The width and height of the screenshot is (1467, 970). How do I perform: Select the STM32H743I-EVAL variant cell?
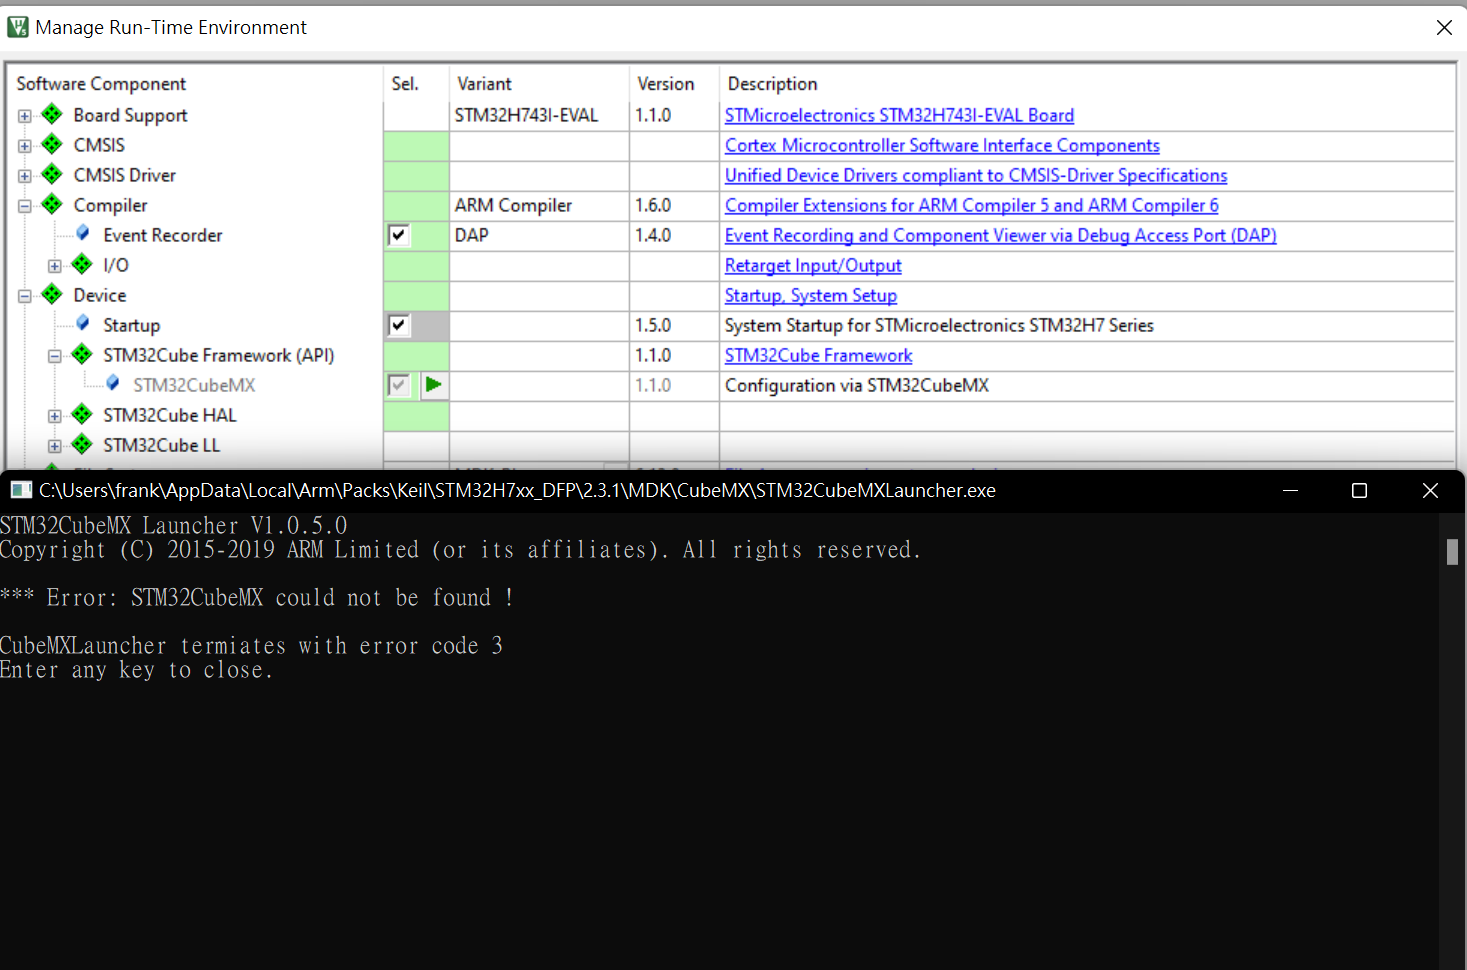coord(539,115)
